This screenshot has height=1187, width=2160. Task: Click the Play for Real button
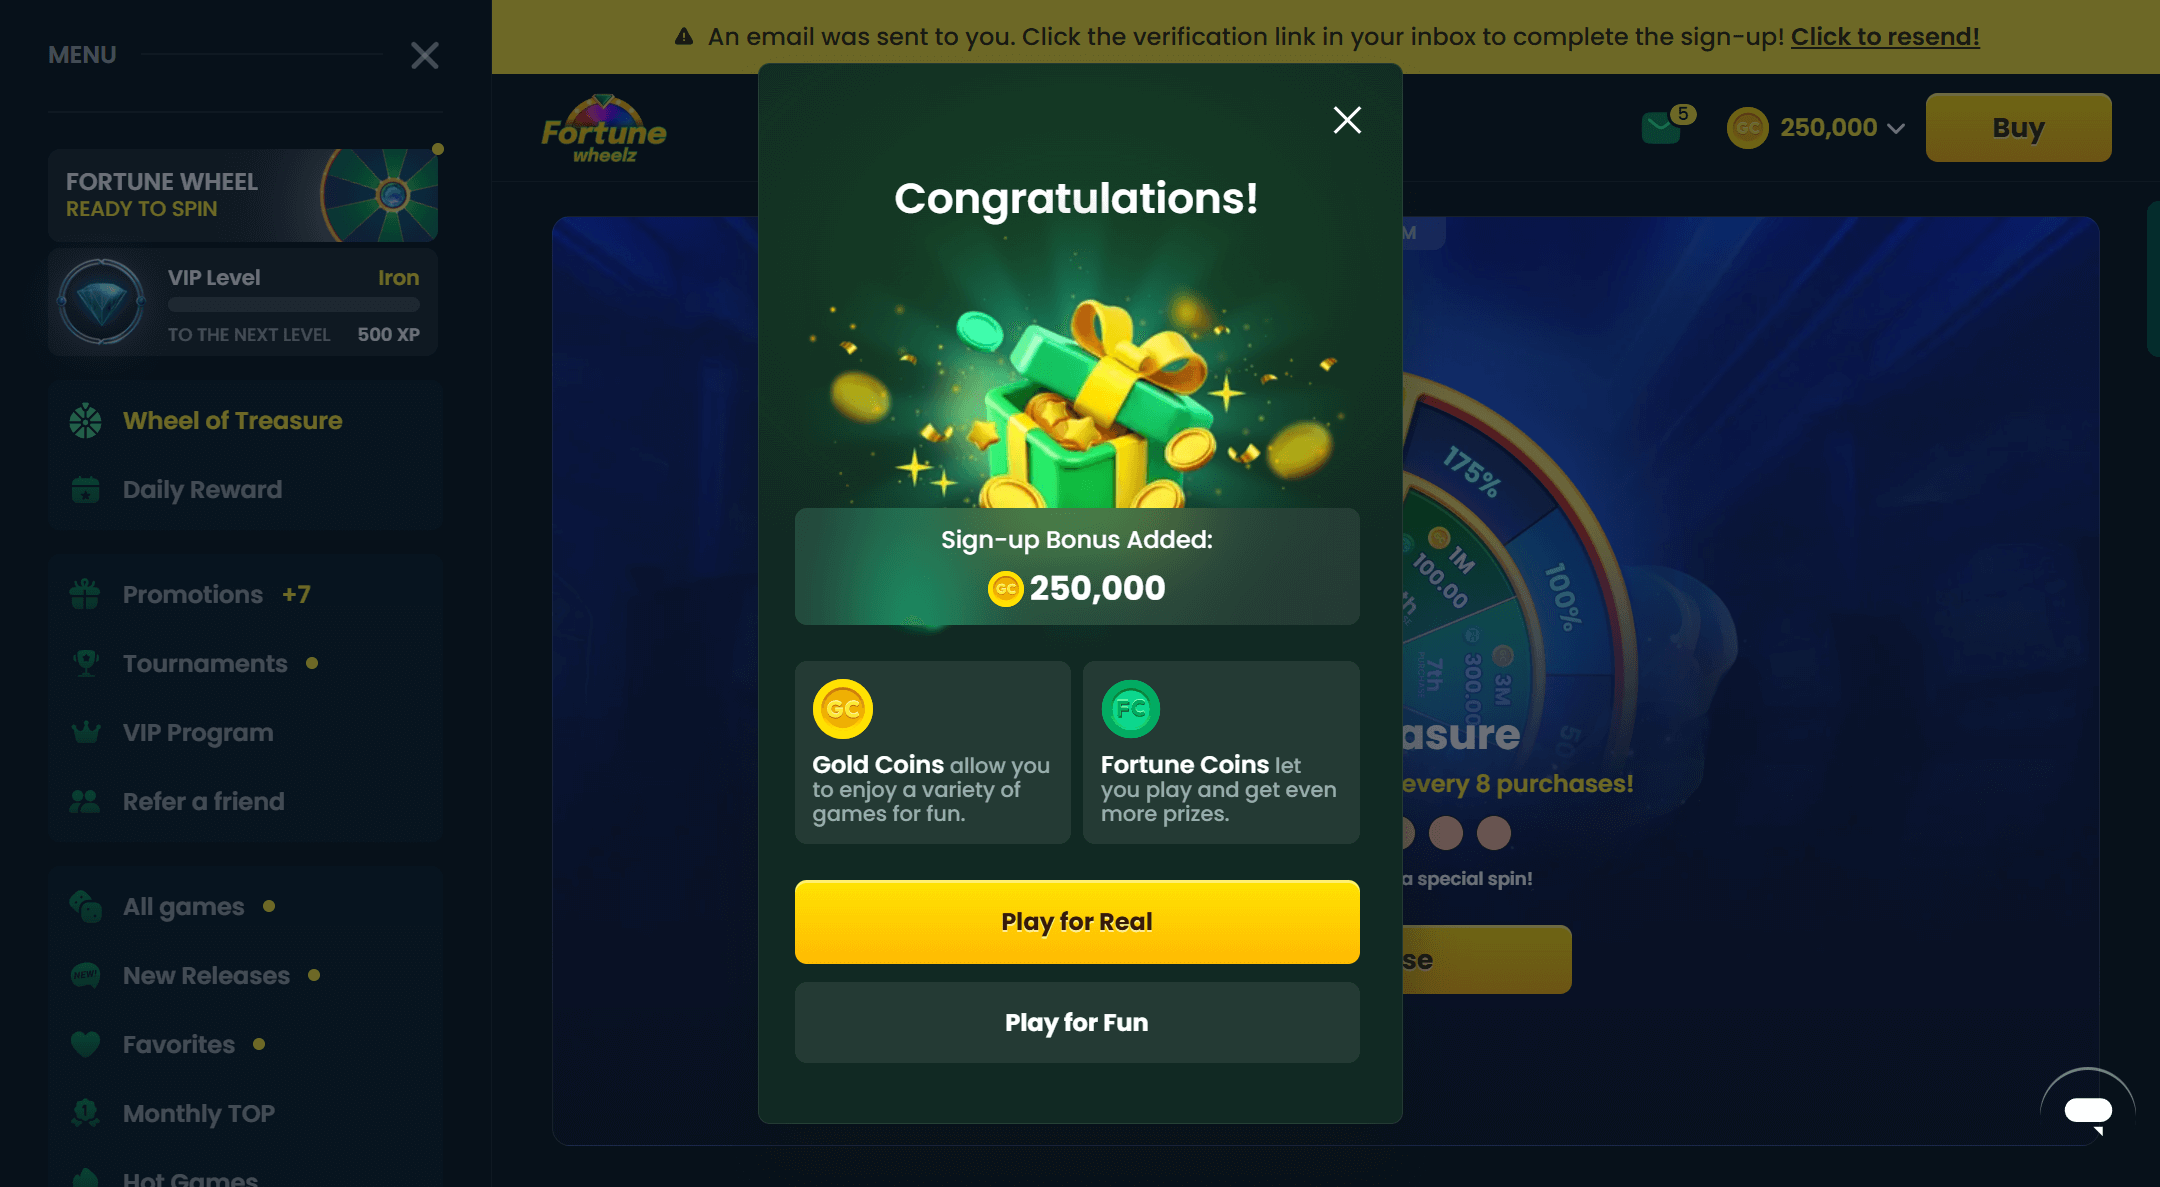click(x=1077, y=922)
